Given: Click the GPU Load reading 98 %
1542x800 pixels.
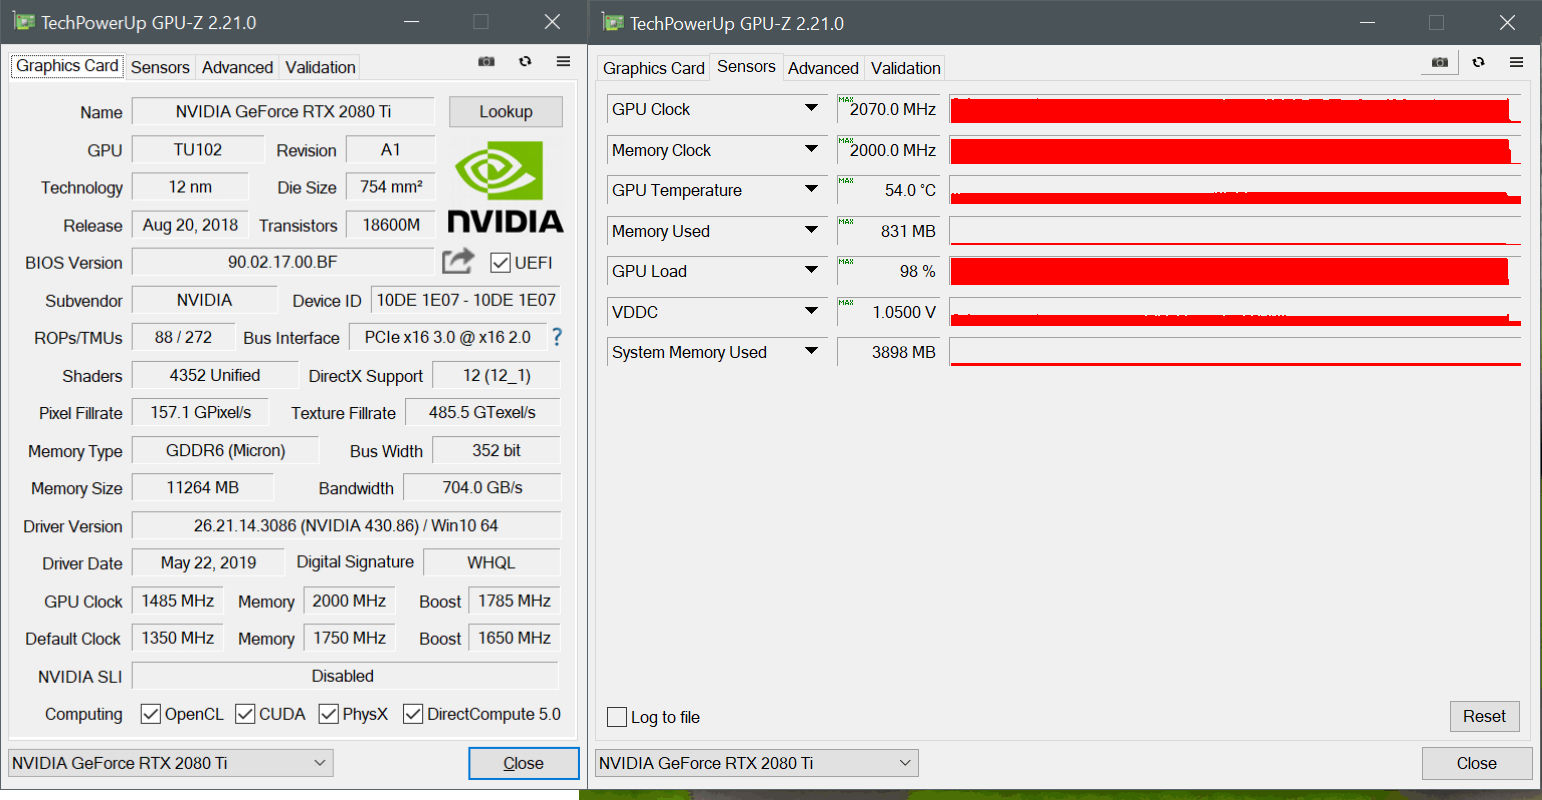Looking at the screenshot, I should (888, 271).
